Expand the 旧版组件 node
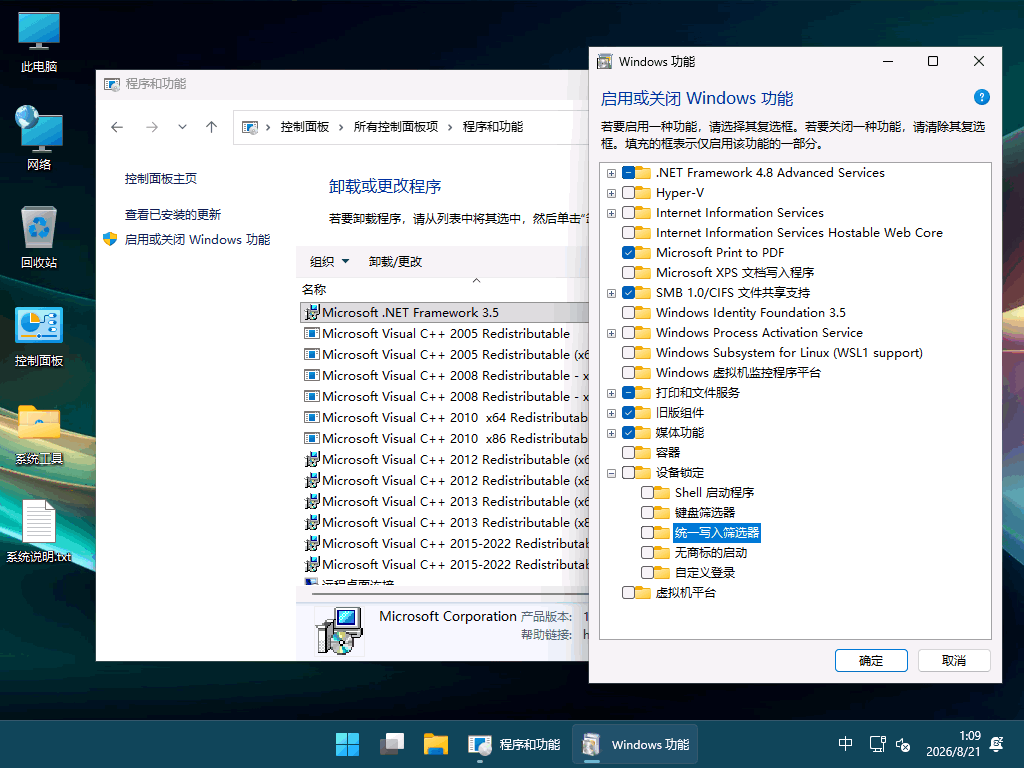This screenshot has width=1024, height=768. (x=611, y=413)
